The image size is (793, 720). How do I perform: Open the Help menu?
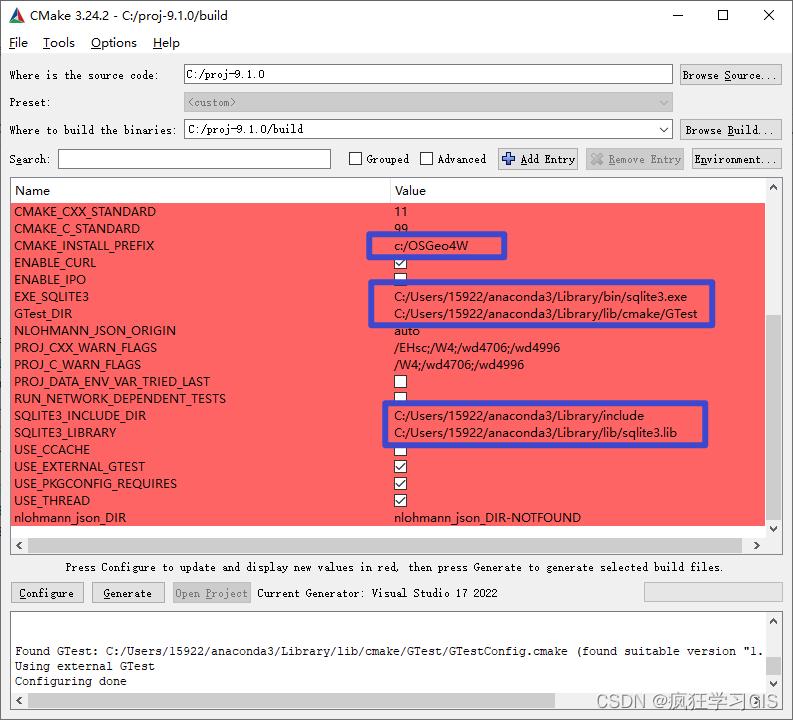click(166, 43)
